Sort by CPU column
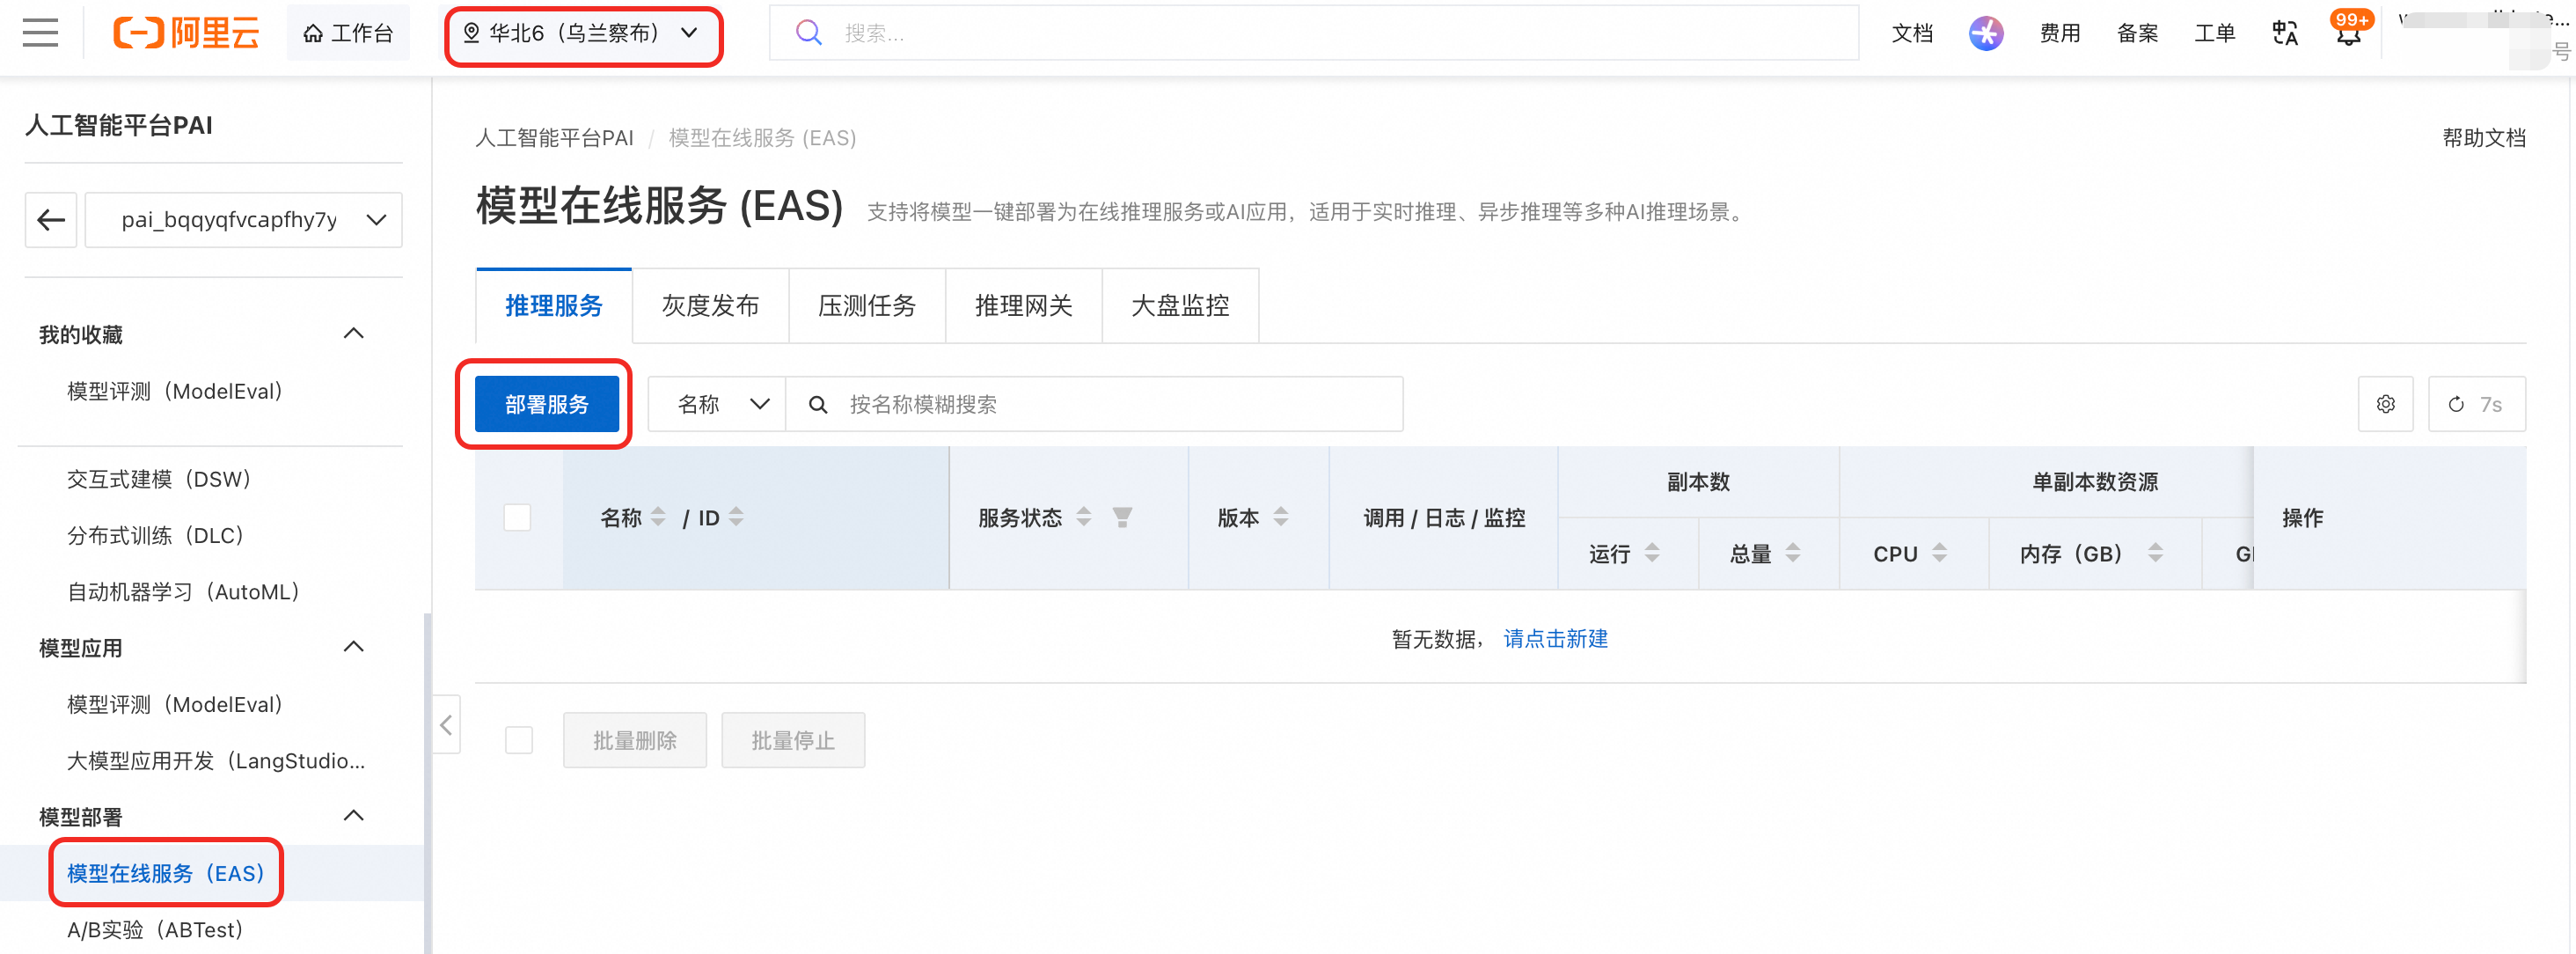The image size is (2576, 954). click(1940, 553)
